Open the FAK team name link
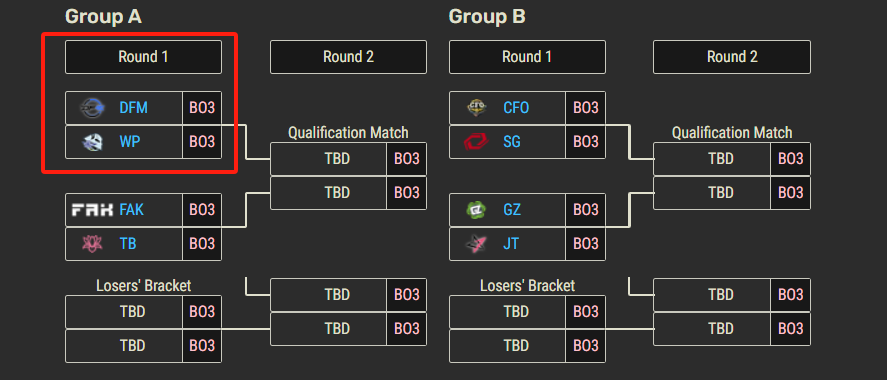Image resolution: width=887 pixels, height=380 pixels. coord(131,210)
